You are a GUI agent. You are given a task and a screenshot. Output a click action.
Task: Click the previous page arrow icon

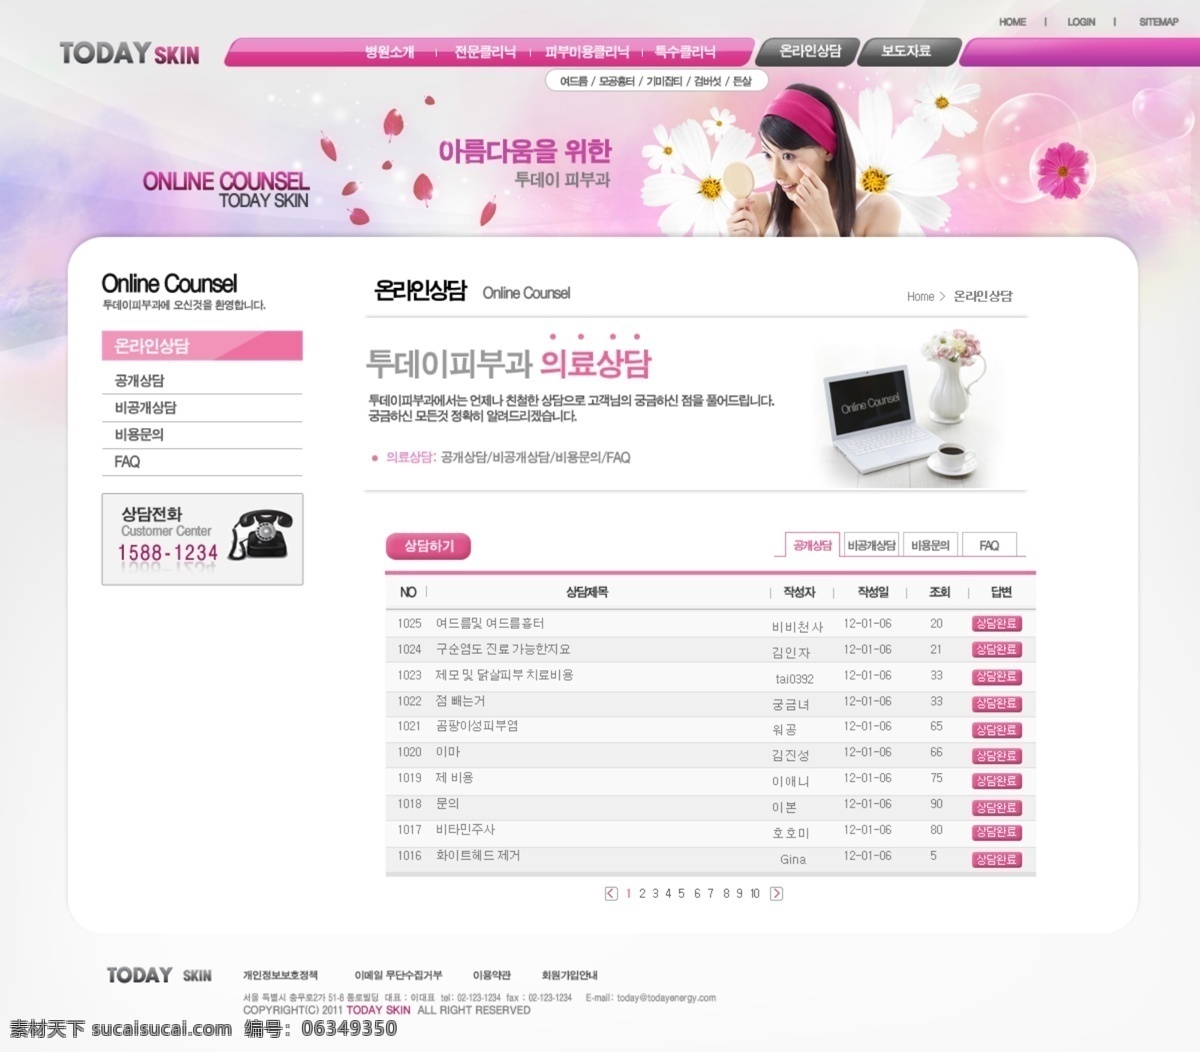coord(611,894)
